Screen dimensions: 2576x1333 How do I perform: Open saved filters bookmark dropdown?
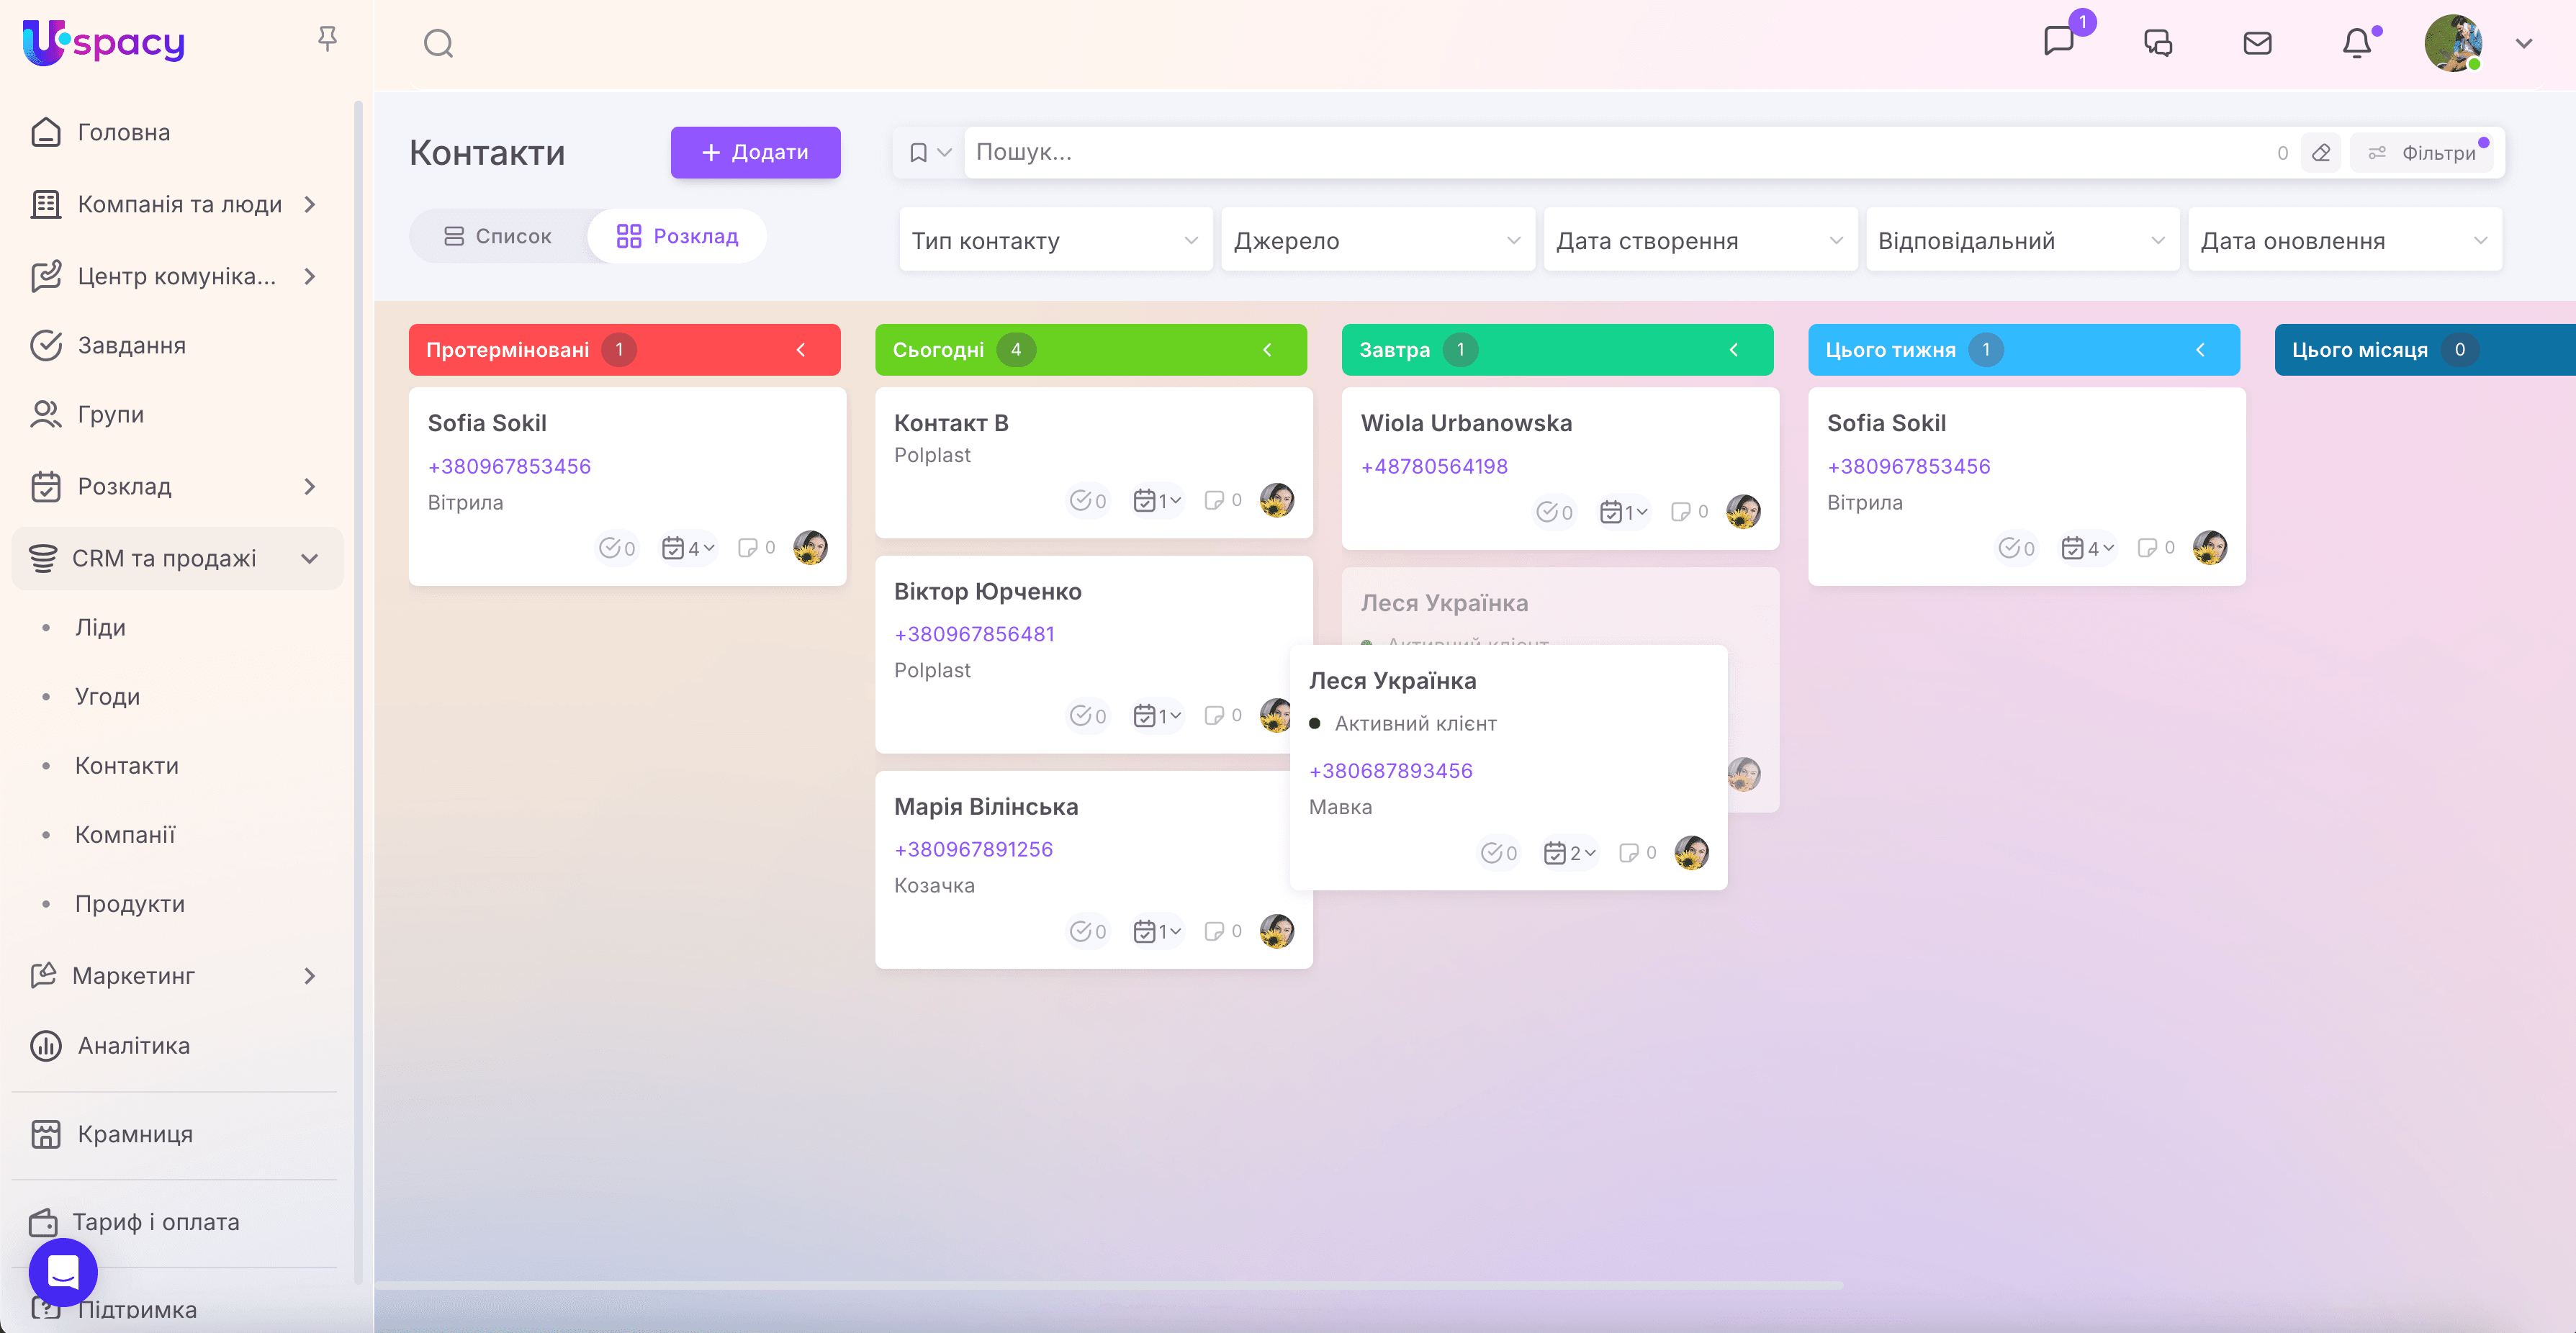point(929,152)
